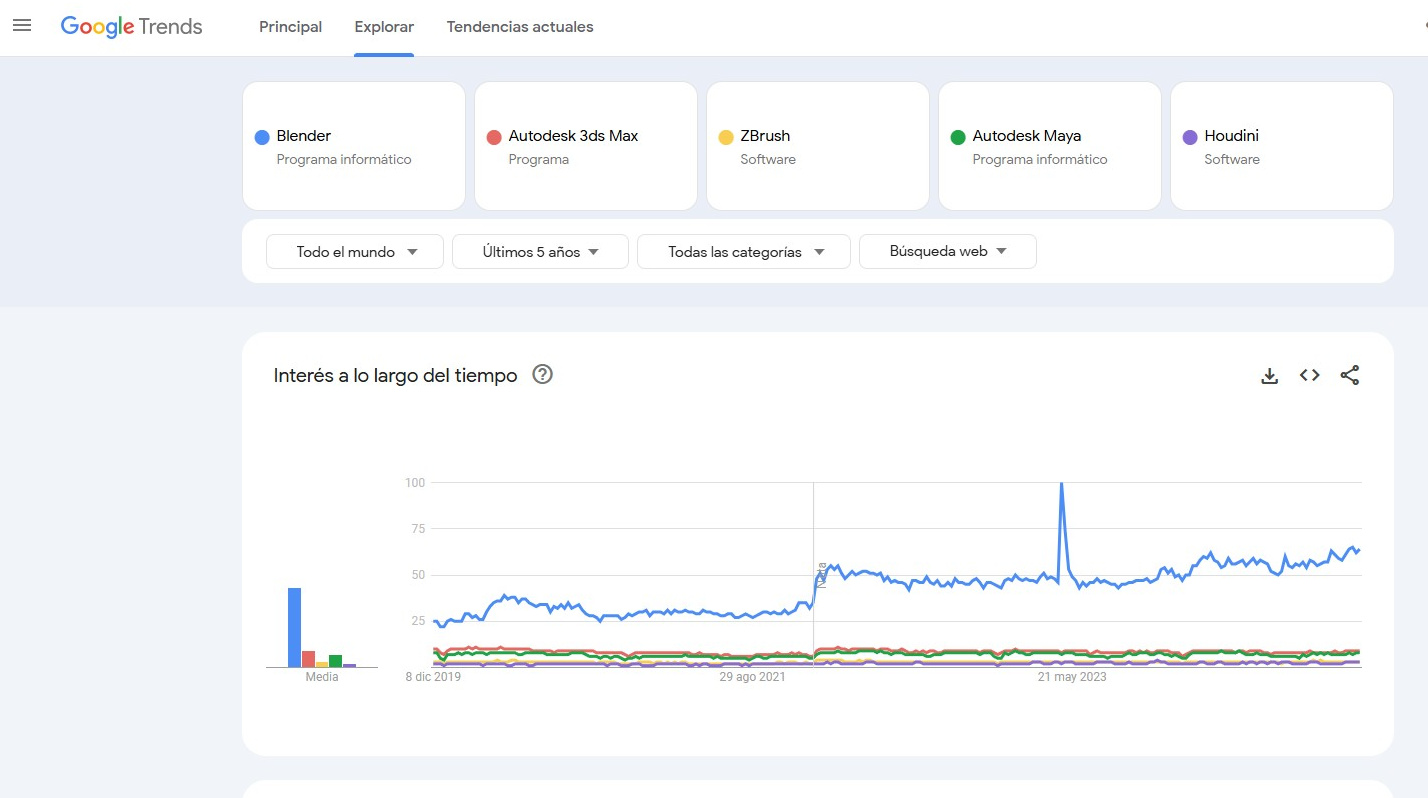The height and width of the screenshot is (798, 1428).
Task: Click the blue Blender color dot
Action: [x=262, y=137]
